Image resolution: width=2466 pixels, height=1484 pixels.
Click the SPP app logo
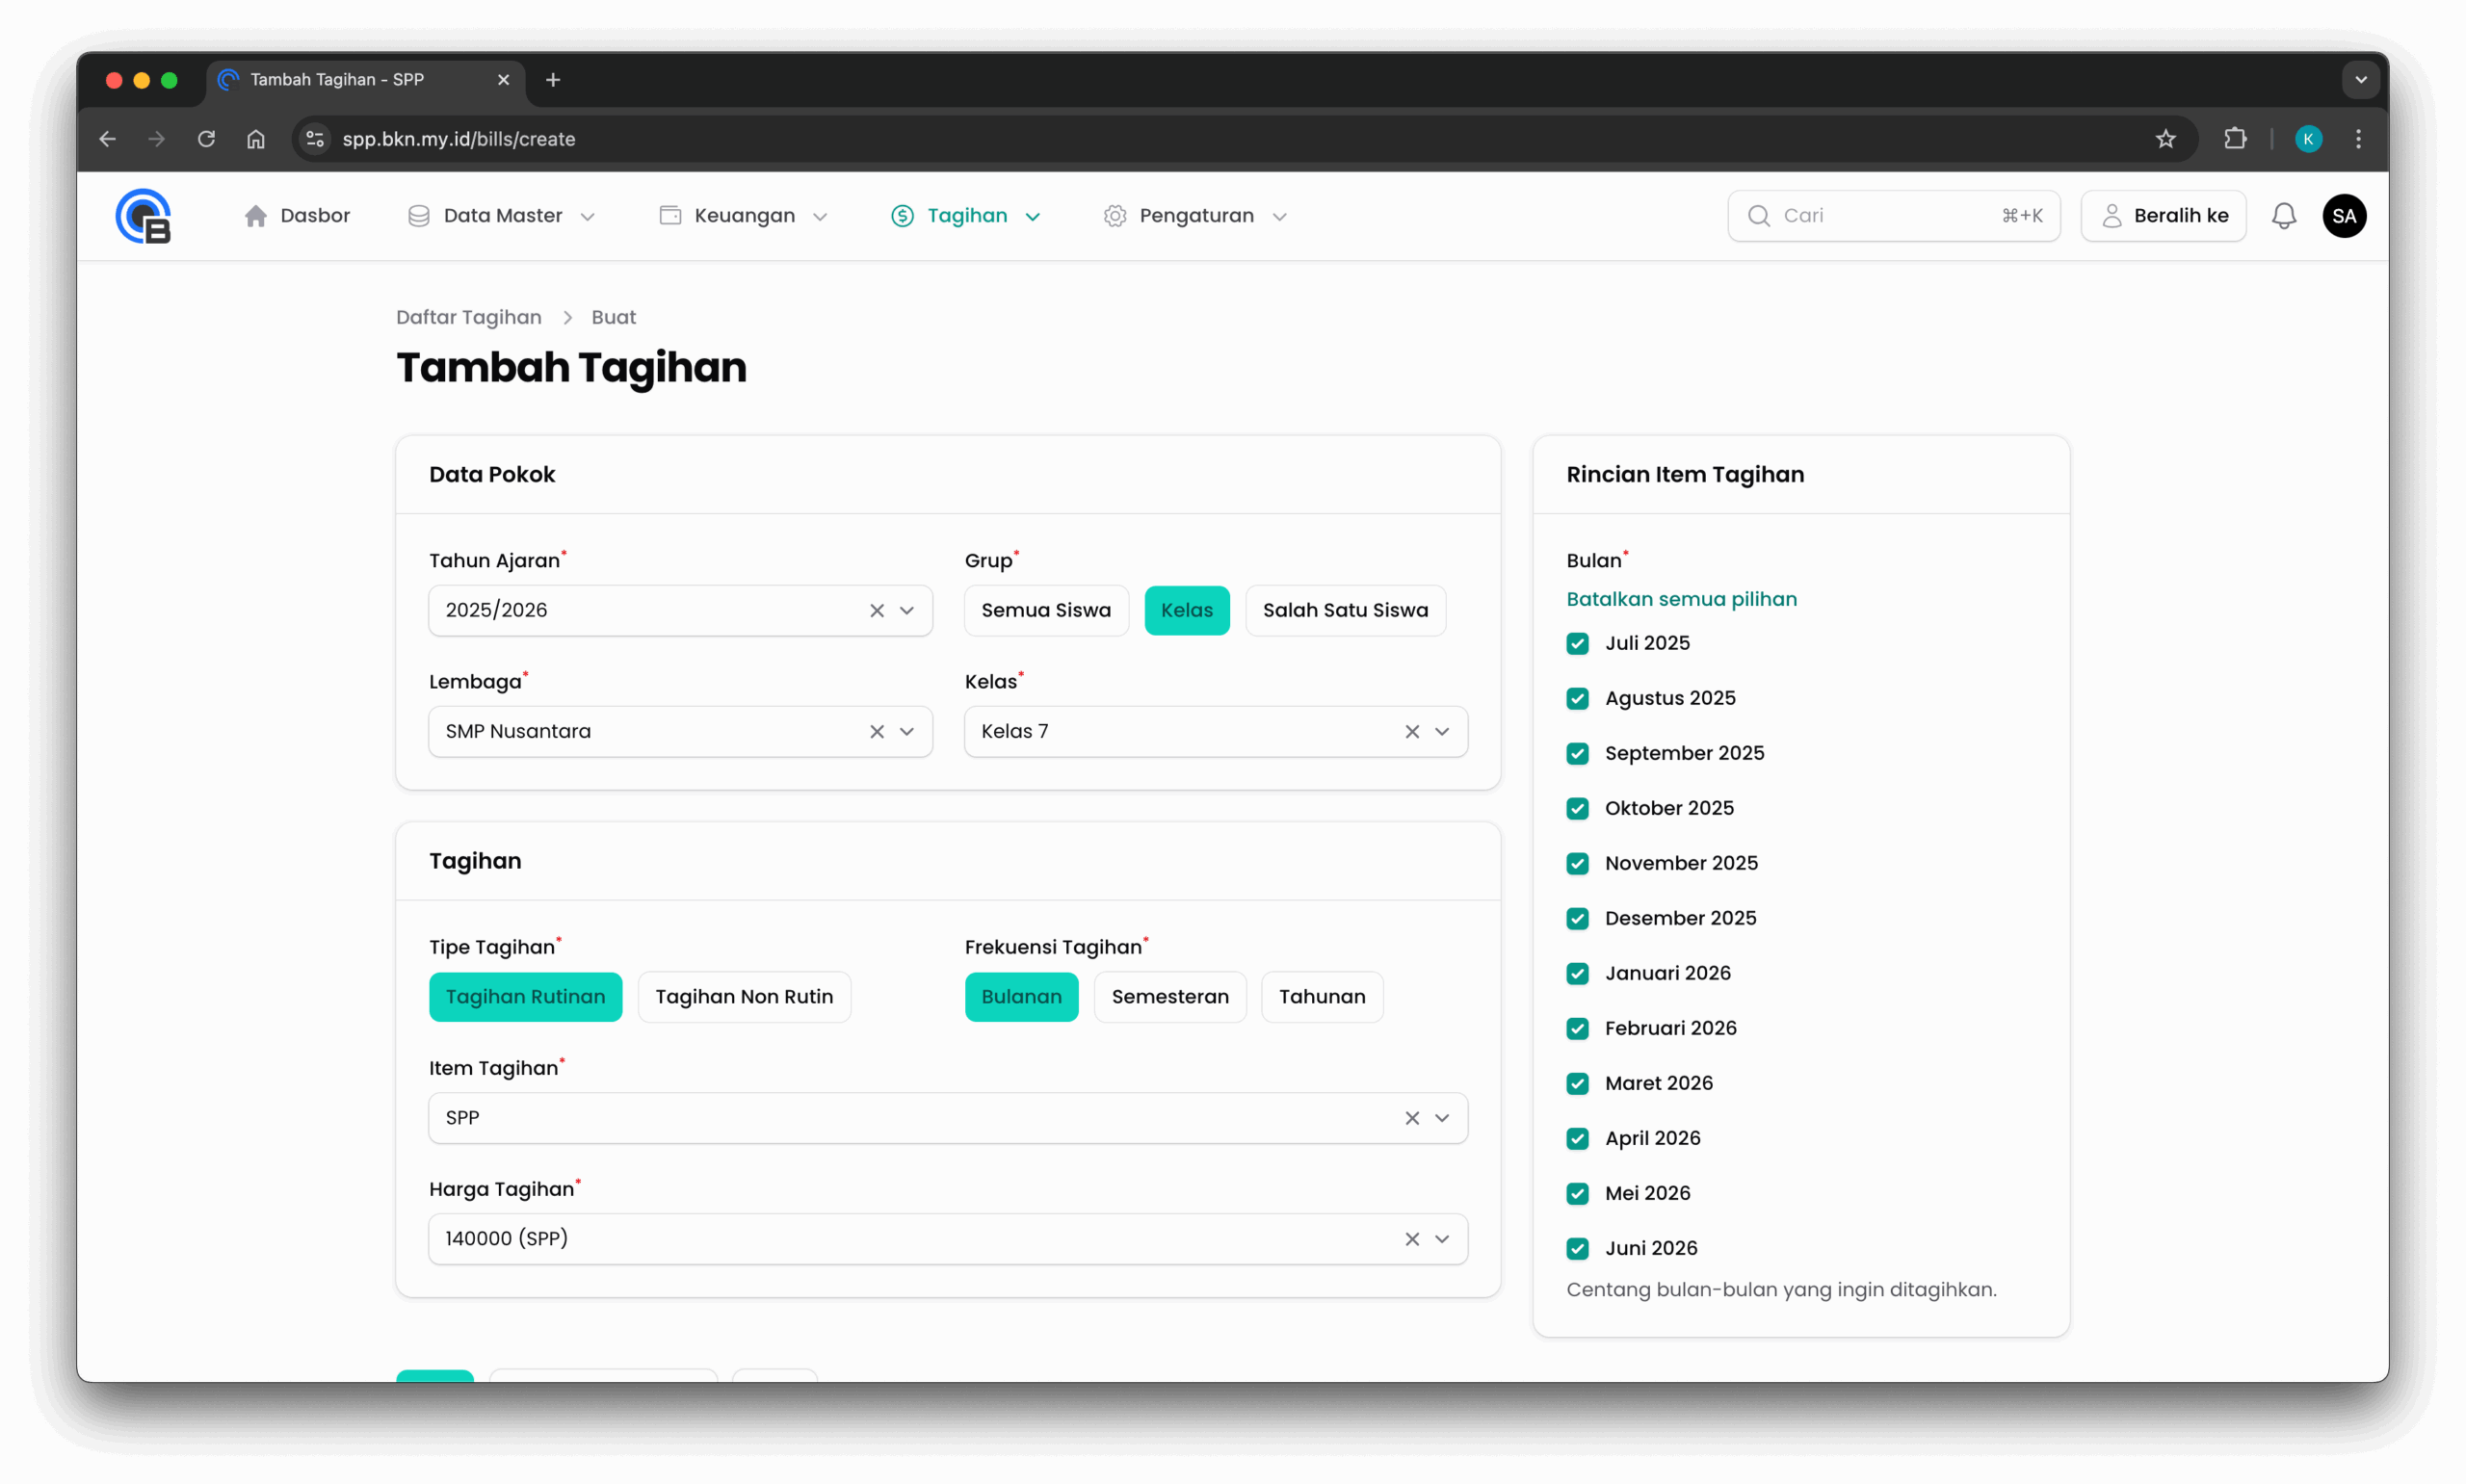tap(143, 216)
